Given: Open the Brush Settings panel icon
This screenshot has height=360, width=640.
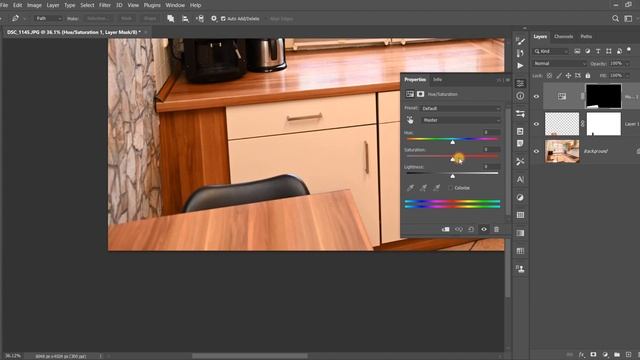Looking at the screenshot, I should click(x=520, y=41).
